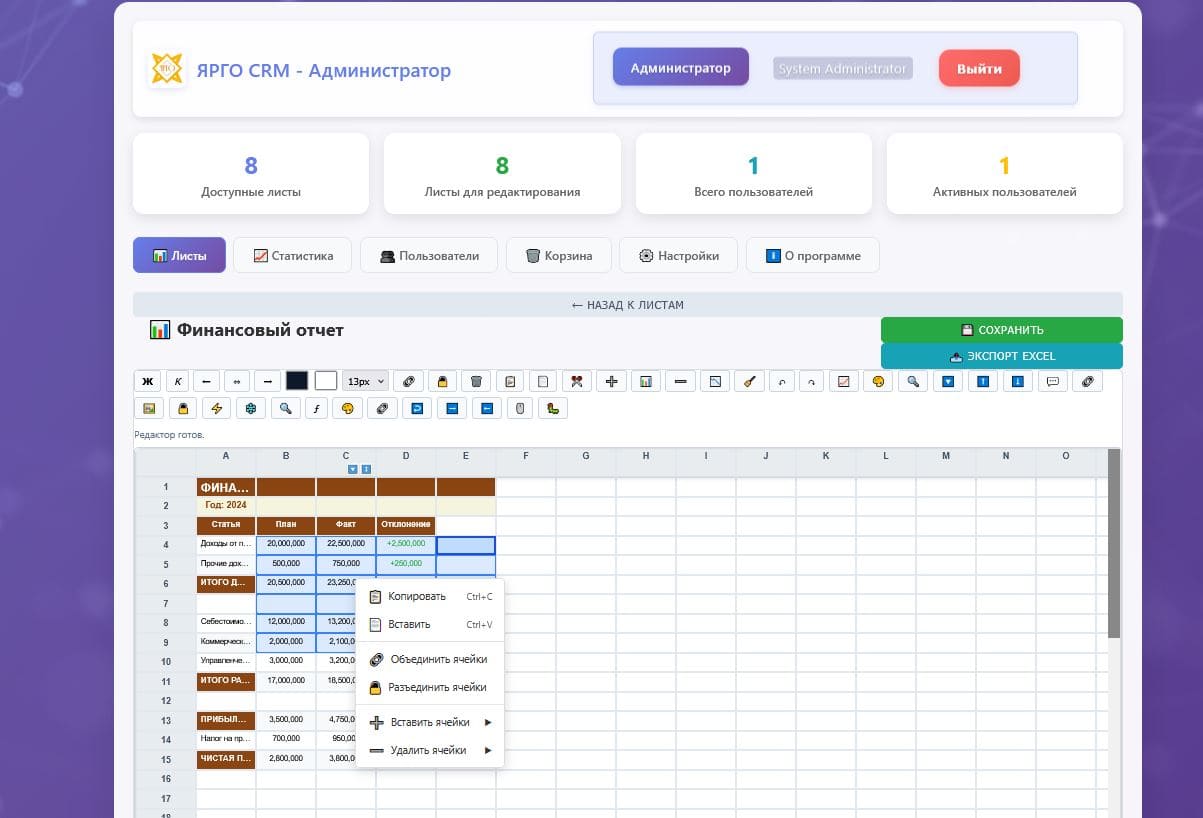The height and width of the screenshot is (818, 1203).
Task: Toggle italic formatting (К) in toolbar
Action: [x=178, y=381]
